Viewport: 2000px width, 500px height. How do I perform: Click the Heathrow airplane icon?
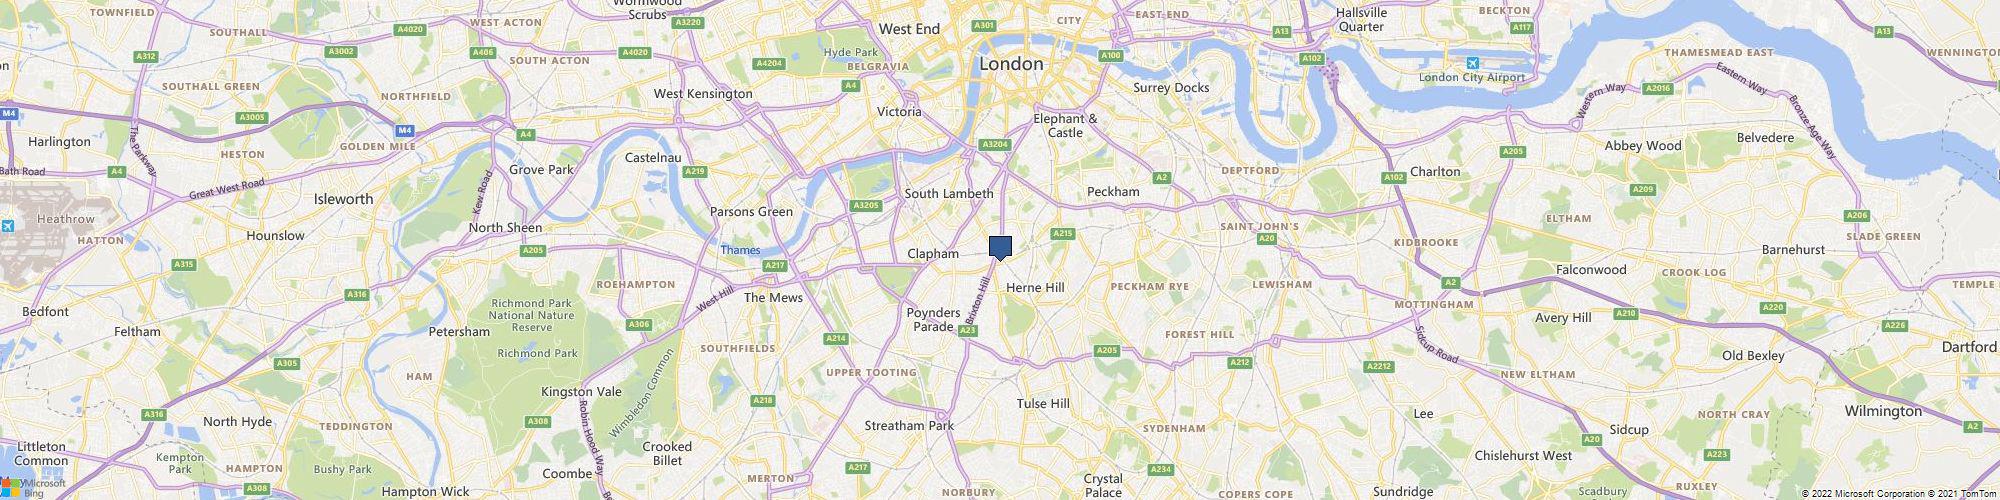8,227
